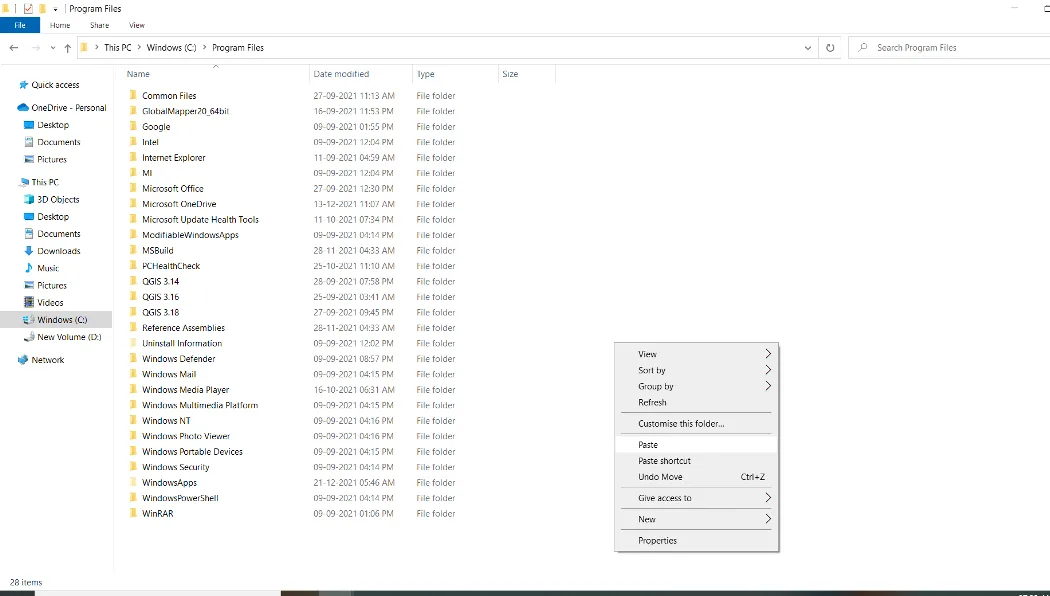Expand the Group by submenu
This screenshot has height=596, width=1050.
[768, 386]
